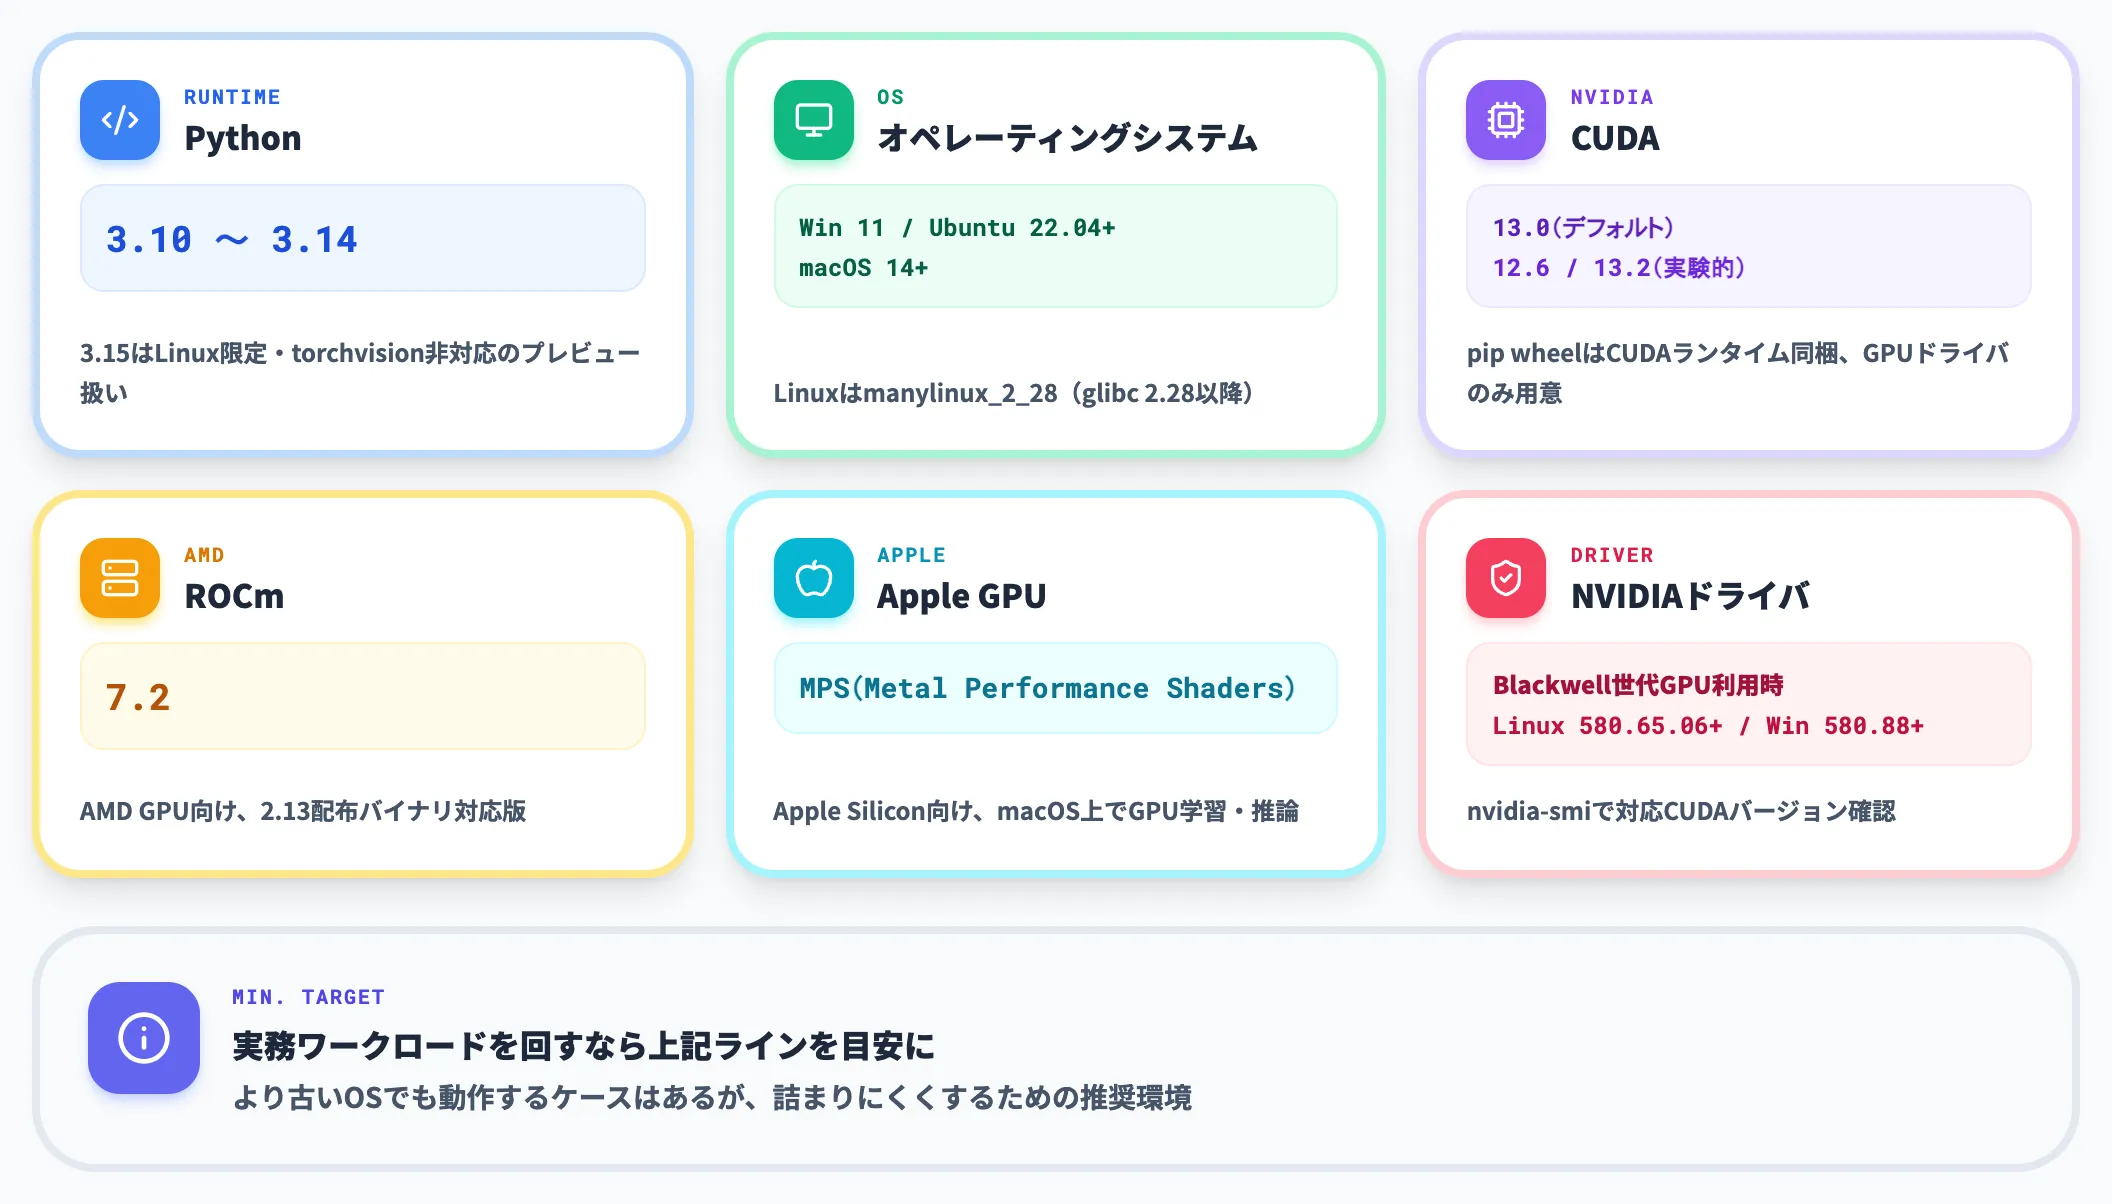The width and height of the screenshot is (2112, 1204).
Task: Select the ROCm card heading
Action: coord(234,596)
